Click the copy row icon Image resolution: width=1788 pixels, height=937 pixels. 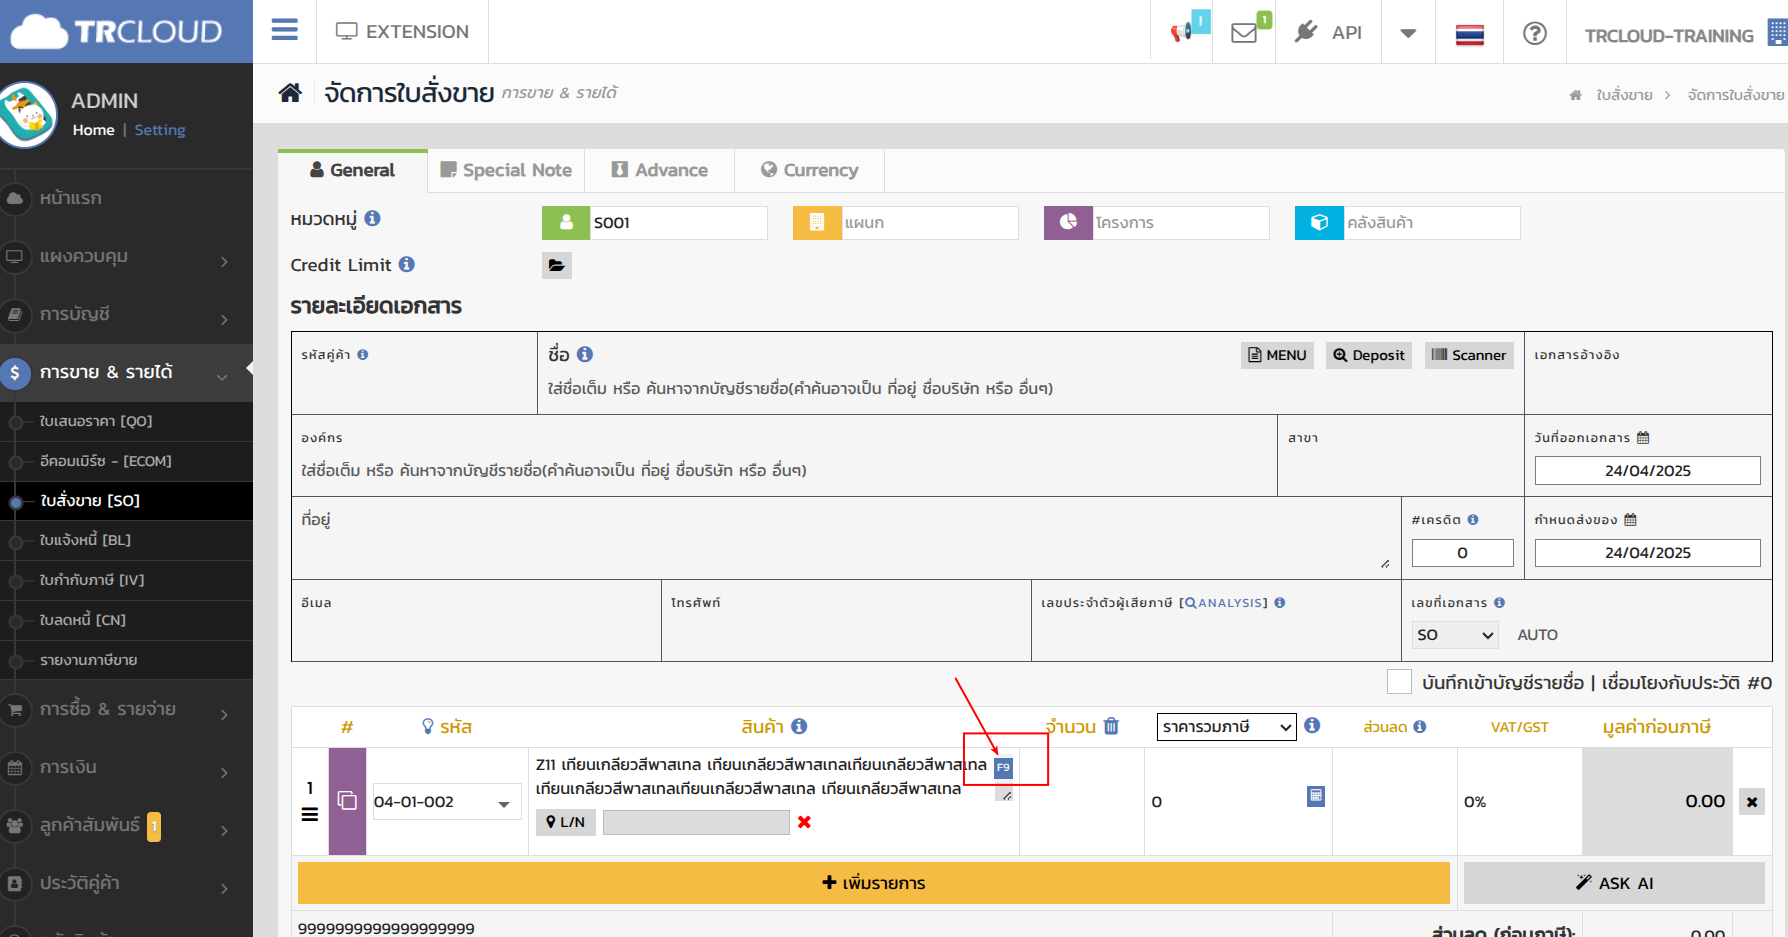tap(347, 801)
